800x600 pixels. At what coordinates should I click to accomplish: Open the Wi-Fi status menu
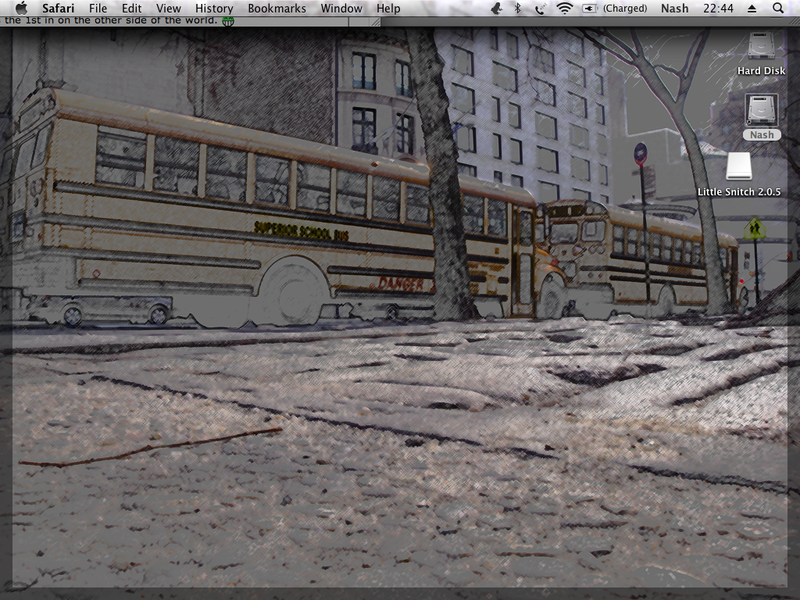(x=564, y=8)
